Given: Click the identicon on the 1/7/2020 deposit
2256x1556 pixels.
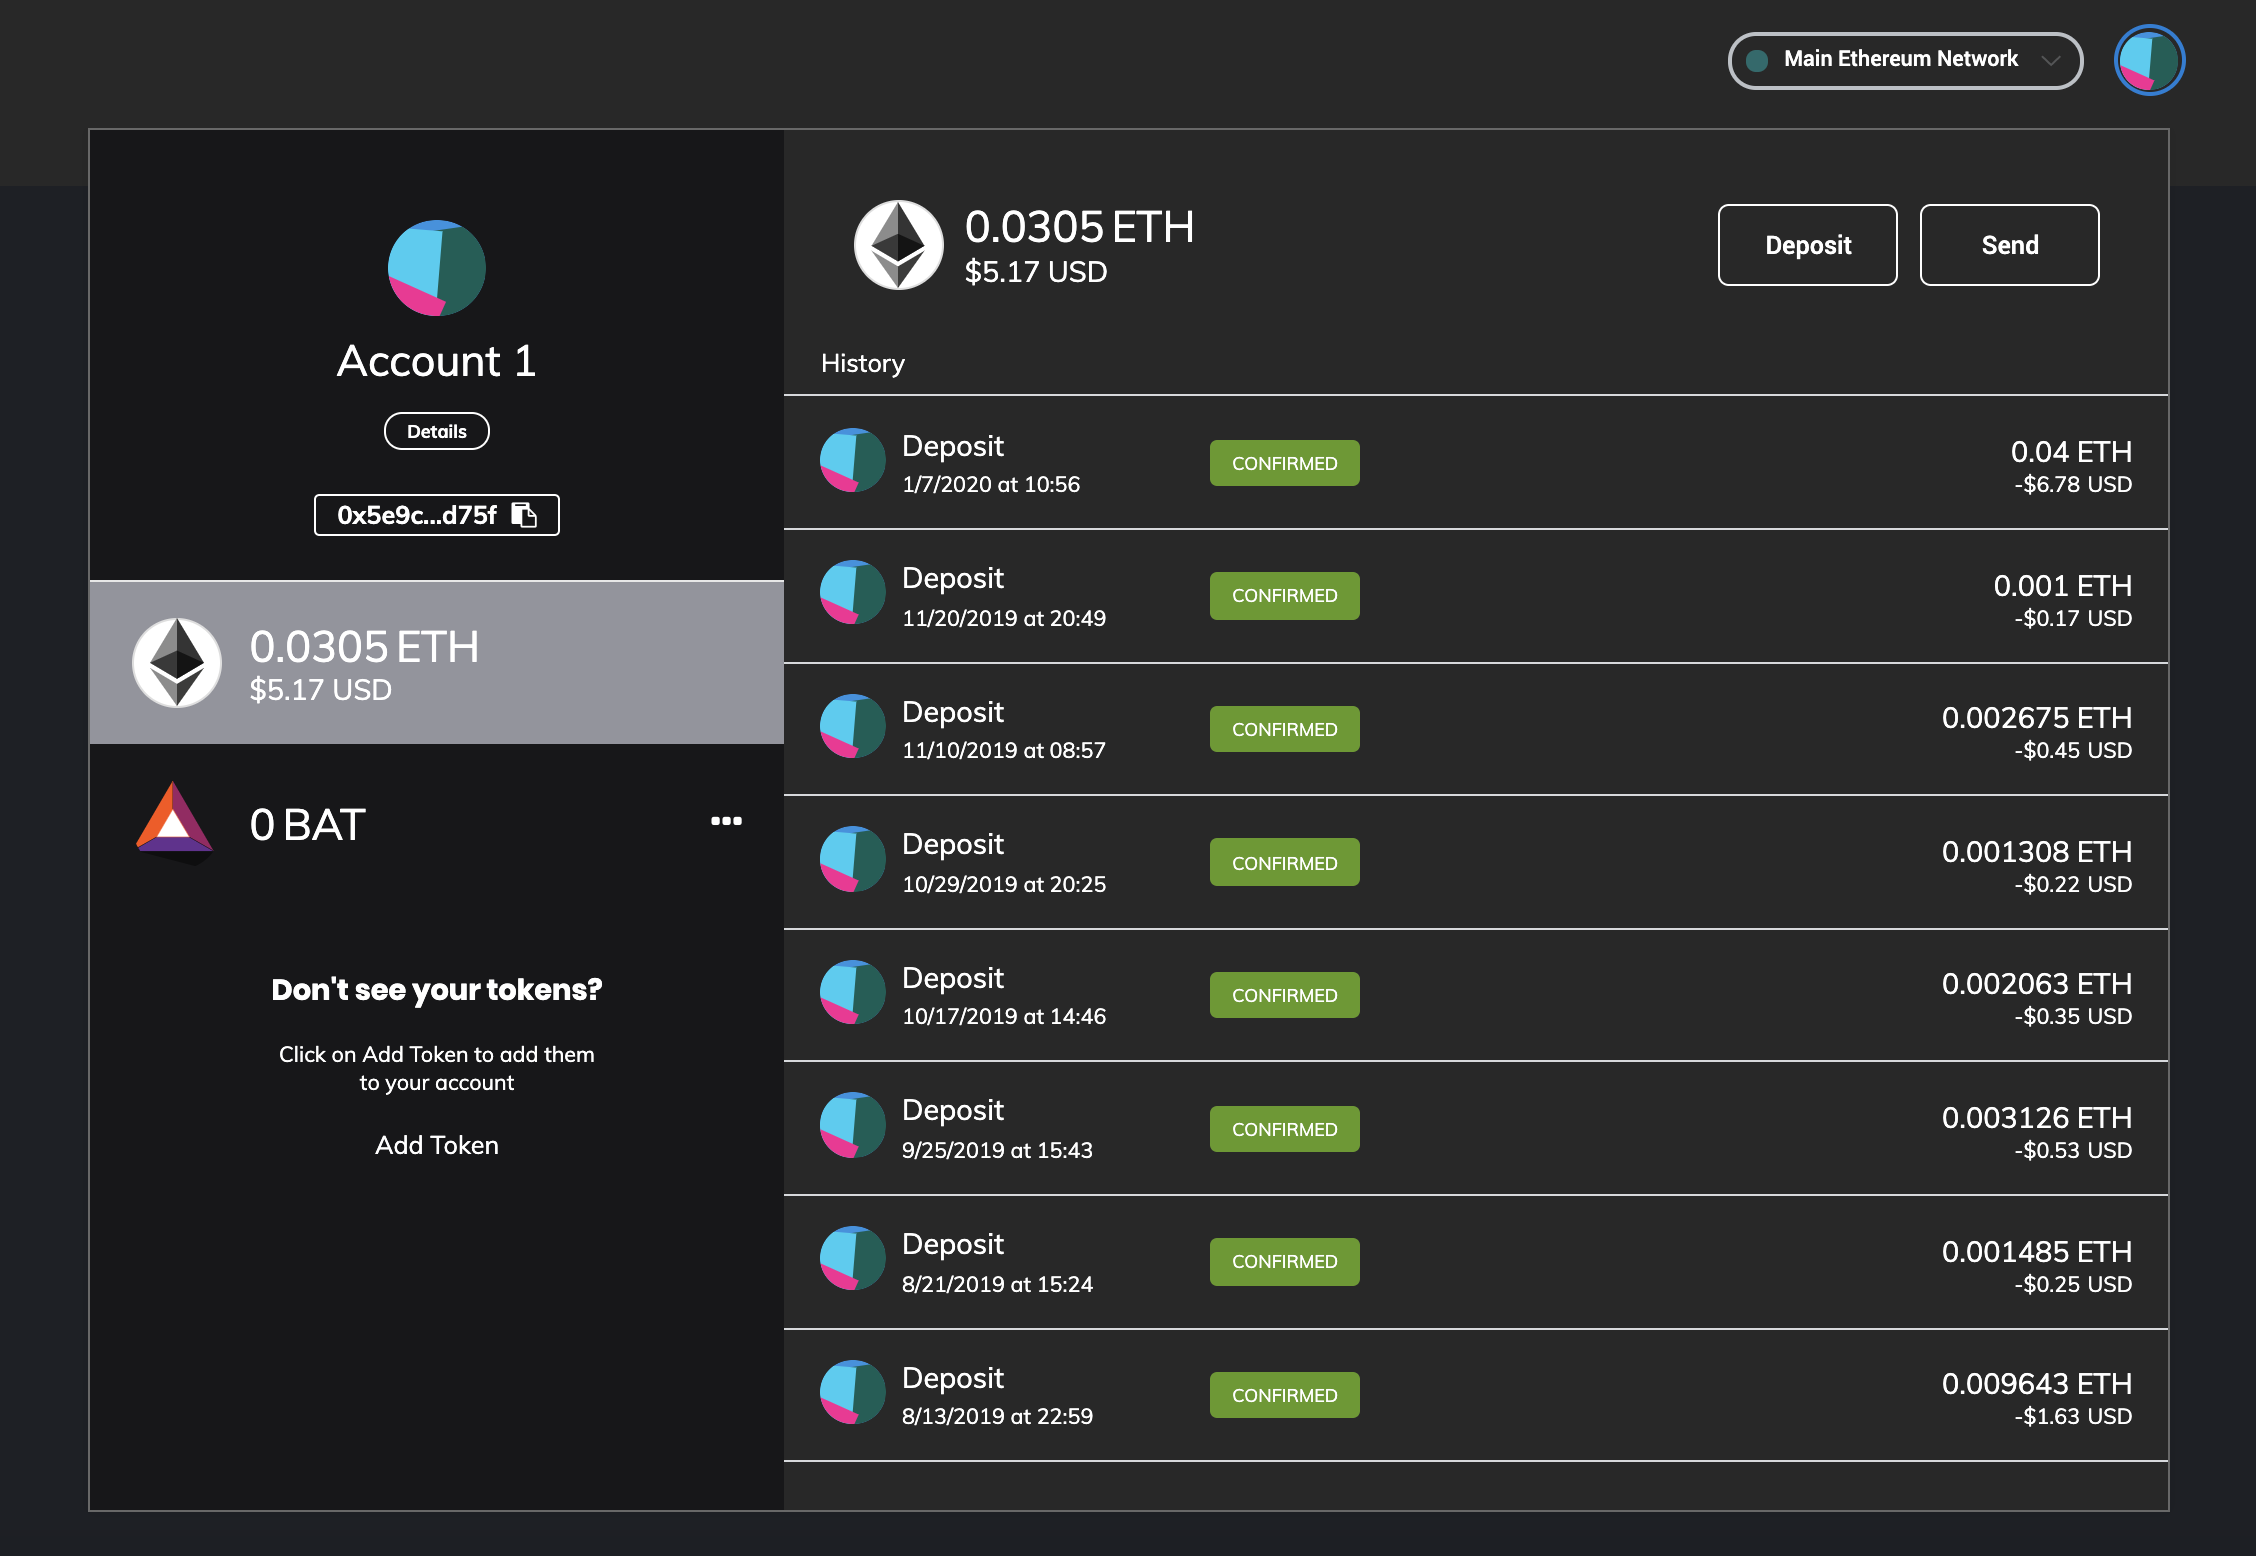Looking at the screenshot, I should [x=852, y=461].
